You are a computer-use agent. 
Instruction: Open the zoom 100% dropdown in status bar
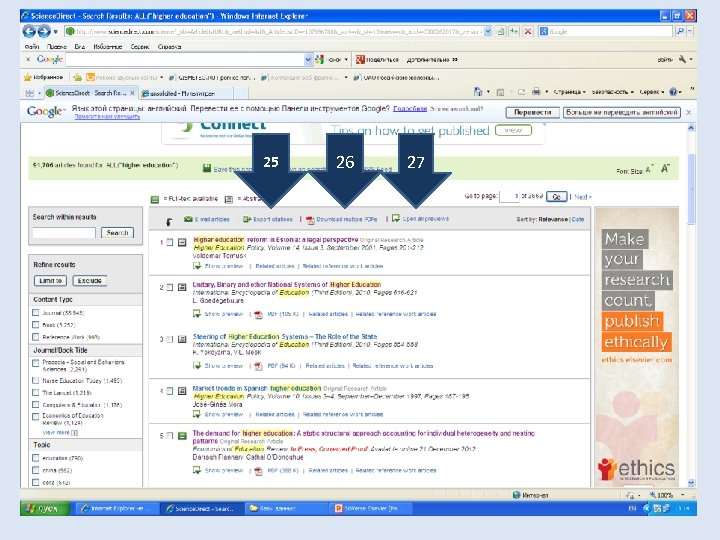click(682, 495)
